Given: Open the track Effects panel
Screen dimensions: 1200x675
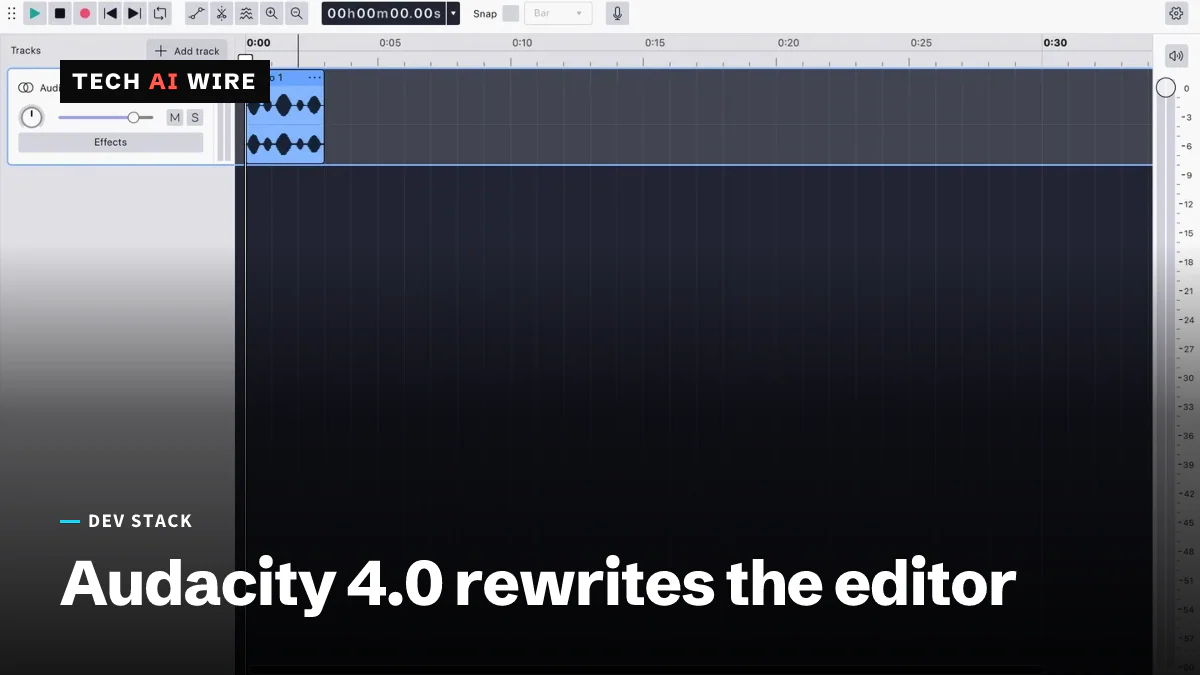Looking at the screenshot, I should pos(110,142).
